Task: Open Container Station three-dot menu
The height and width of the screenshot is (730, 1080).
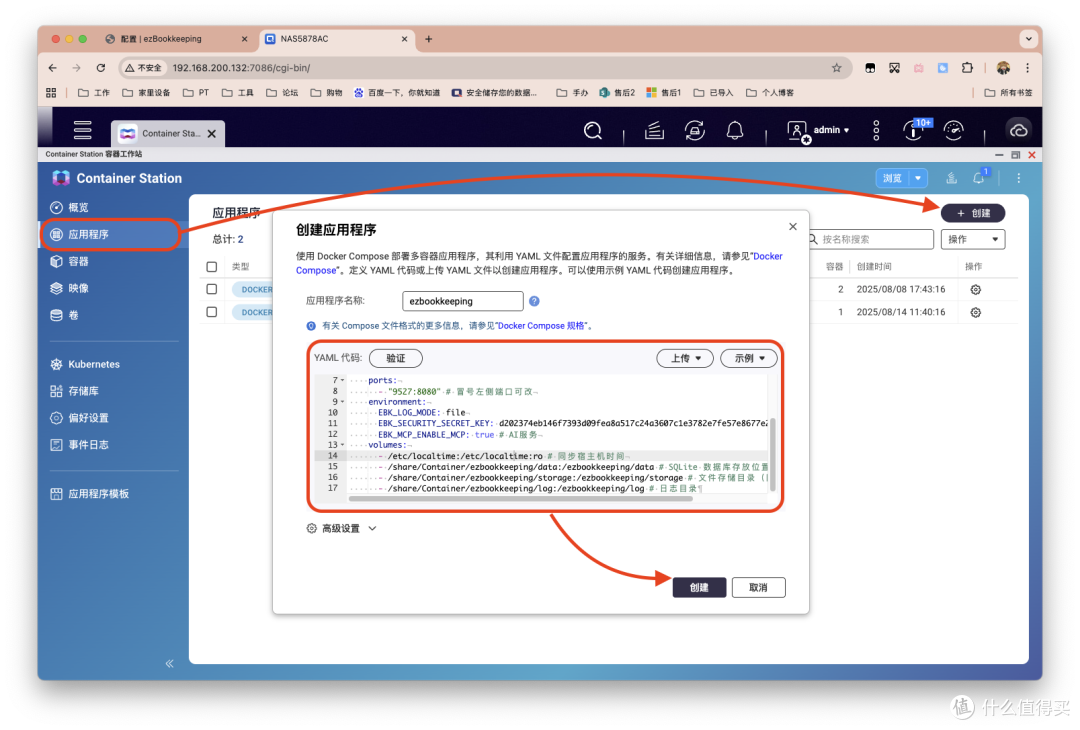Action: [1019, 178]
